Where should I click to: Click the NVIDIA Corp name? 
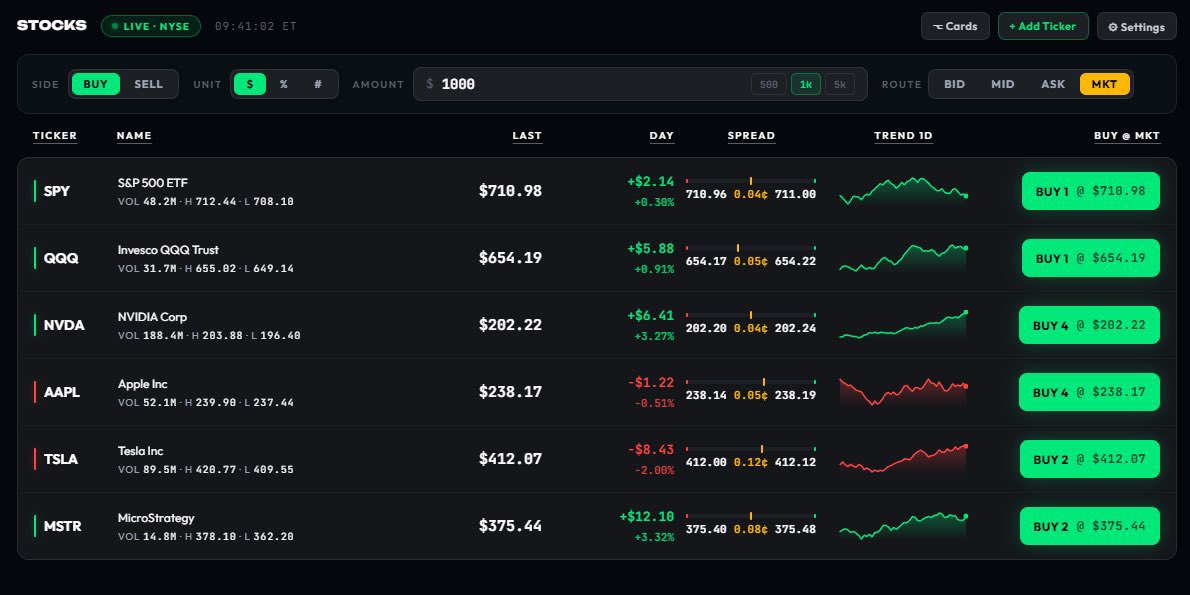click(x=153, y=316)
